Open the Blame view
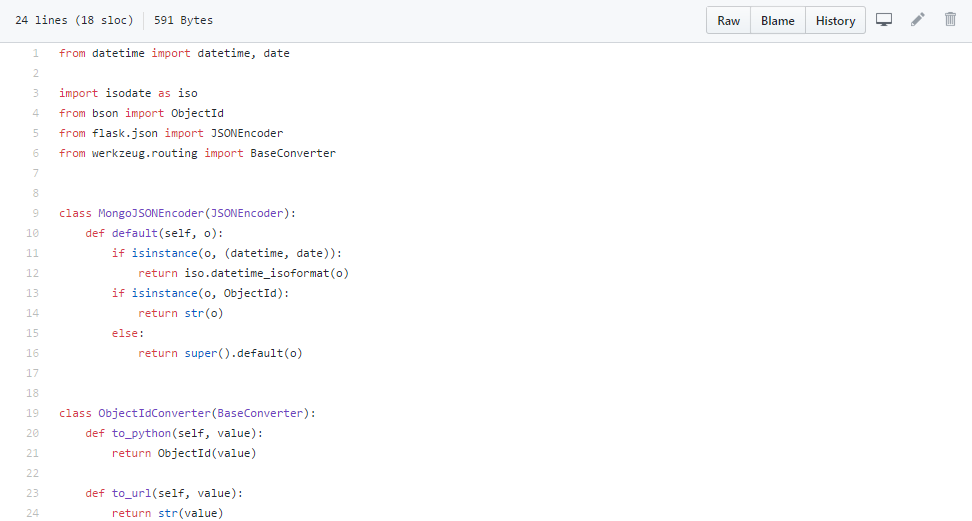The height and width of the screenshot is (521, 972). (x=777, y=21)
